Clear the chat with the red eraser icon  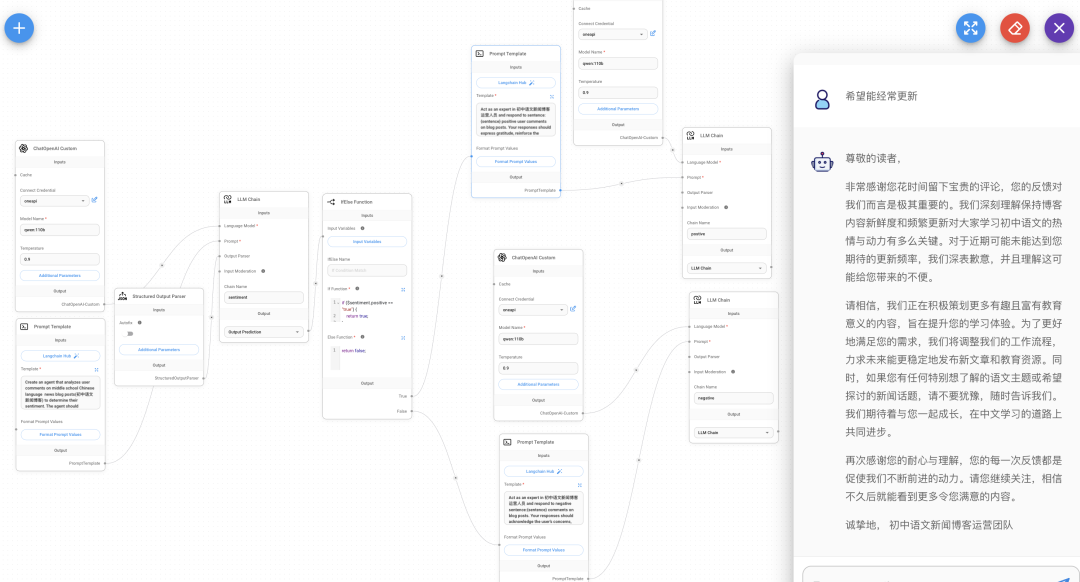pos(1014,28)
